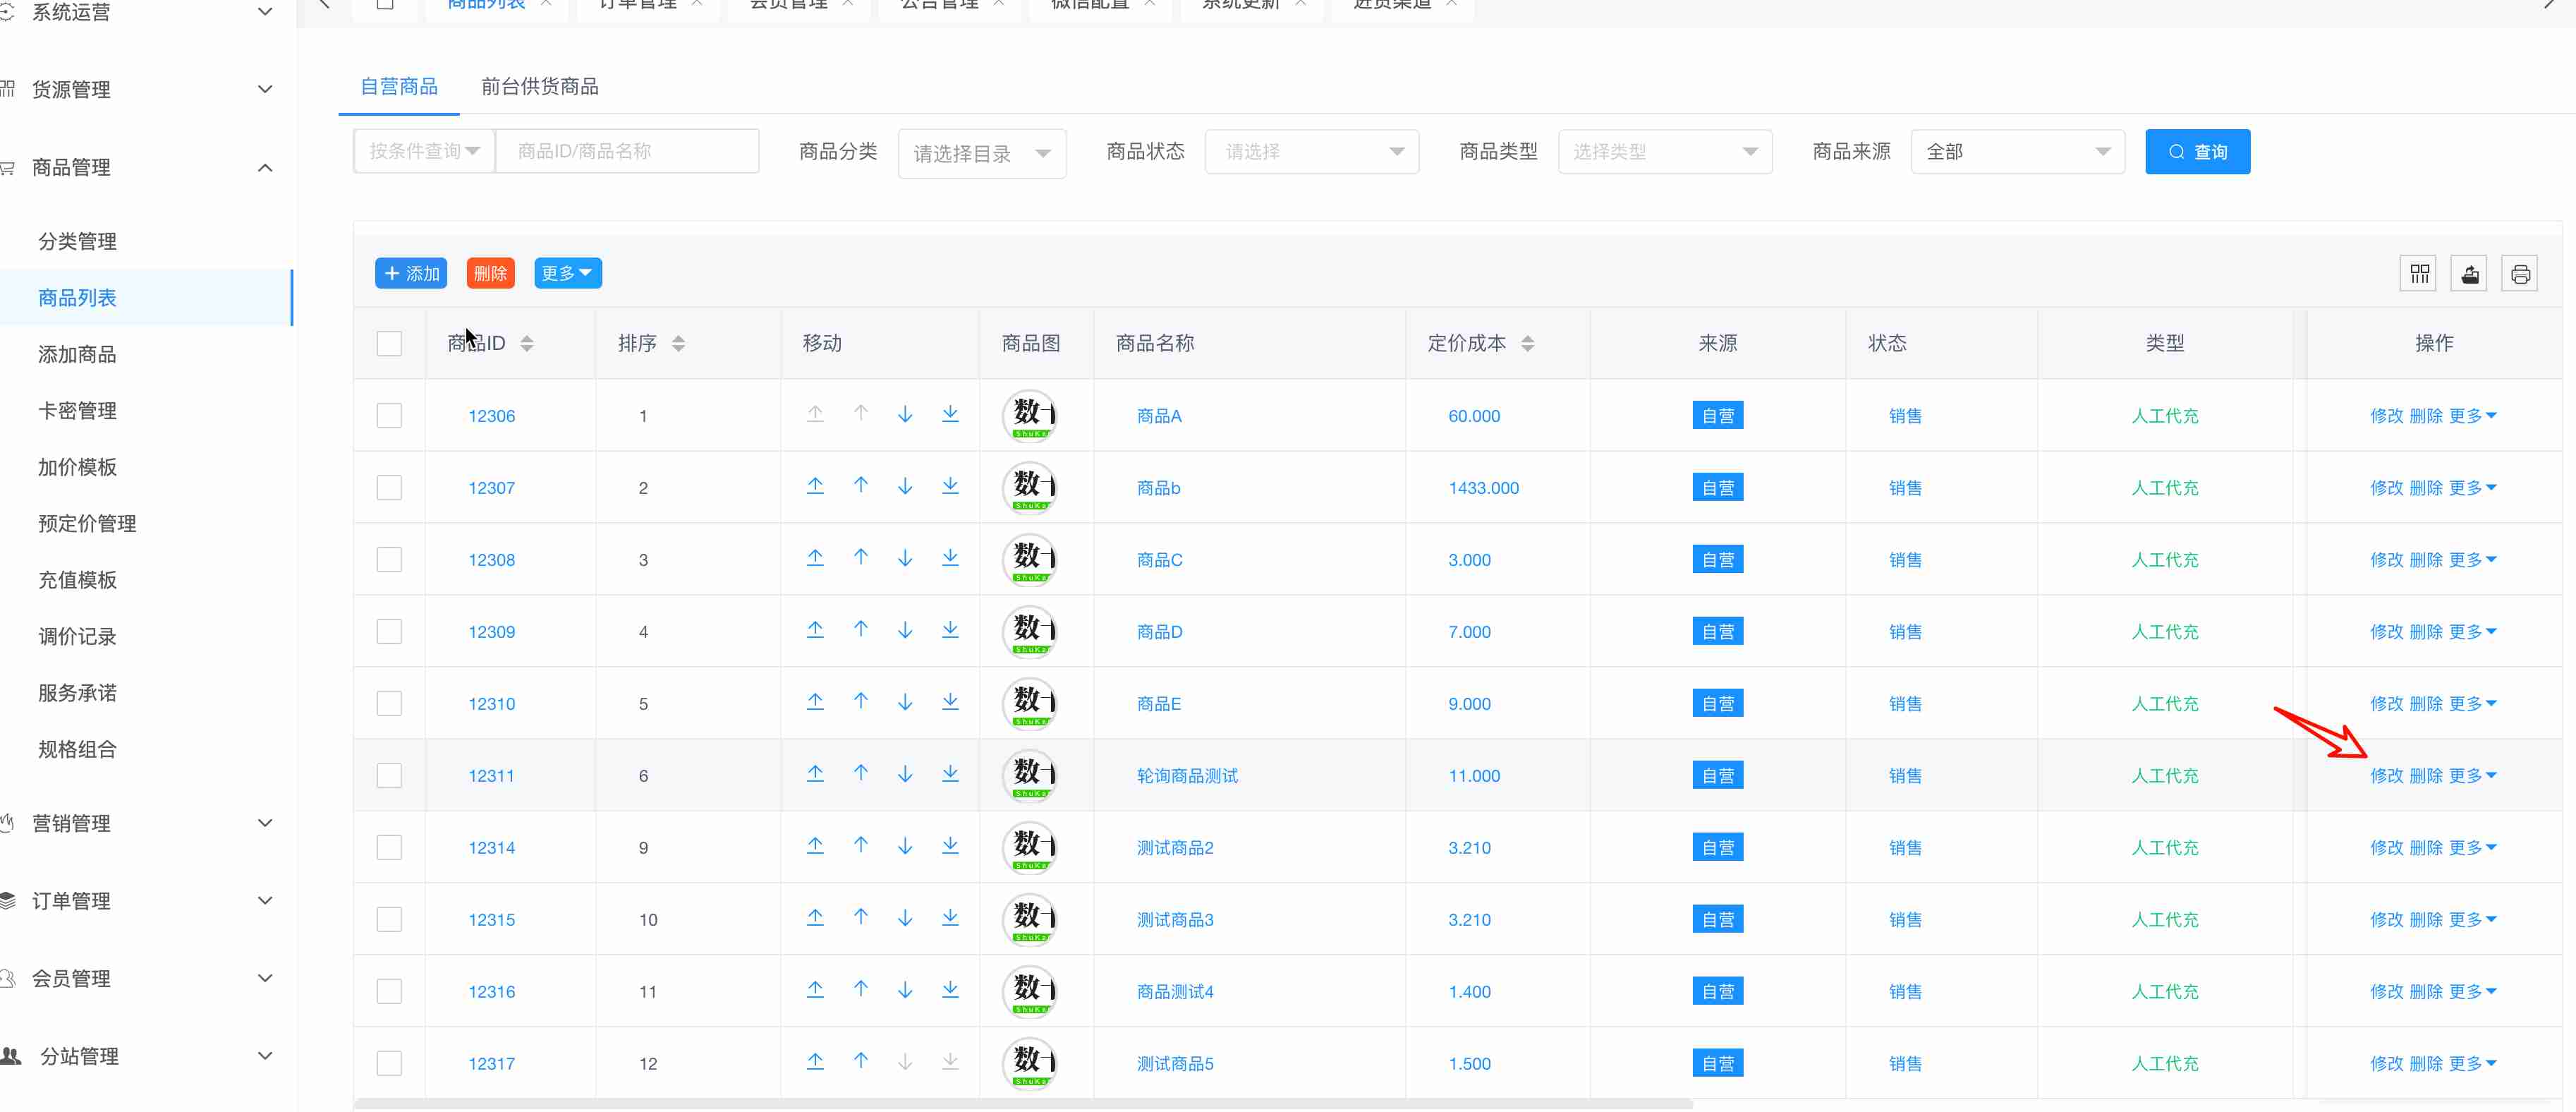Move product 12307 to top
Viewport: 2576px width, 1112px height.
pos(815,486)
